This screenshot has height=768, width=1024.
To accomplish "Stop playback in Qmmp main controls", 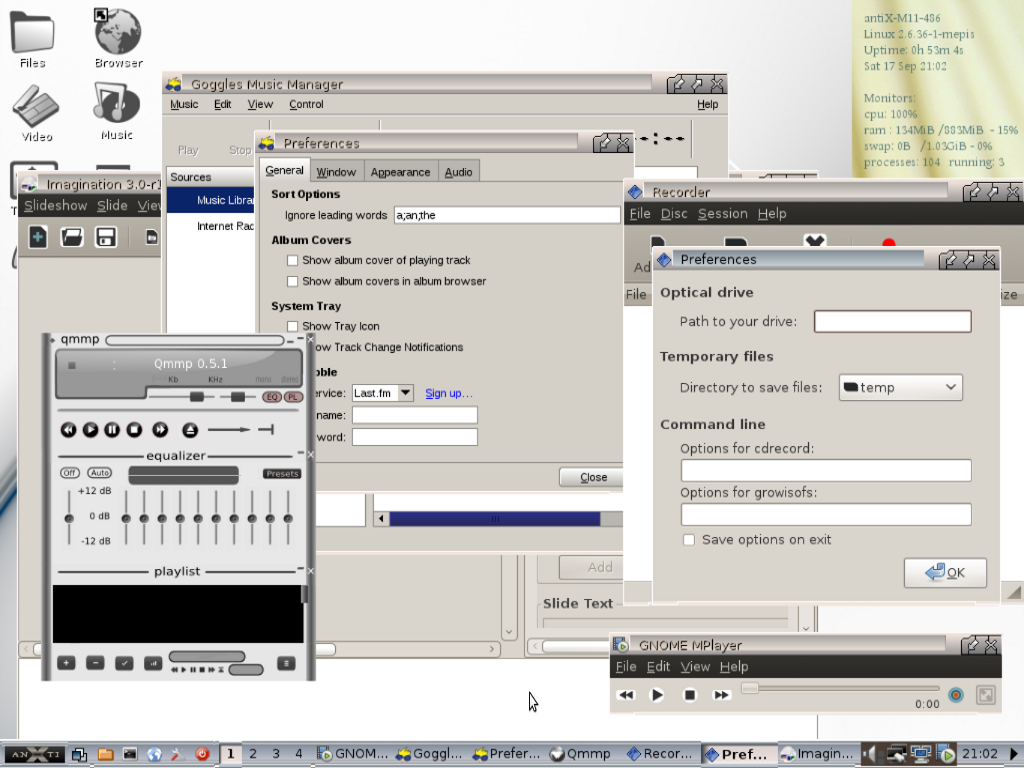I will click(134, 430).
